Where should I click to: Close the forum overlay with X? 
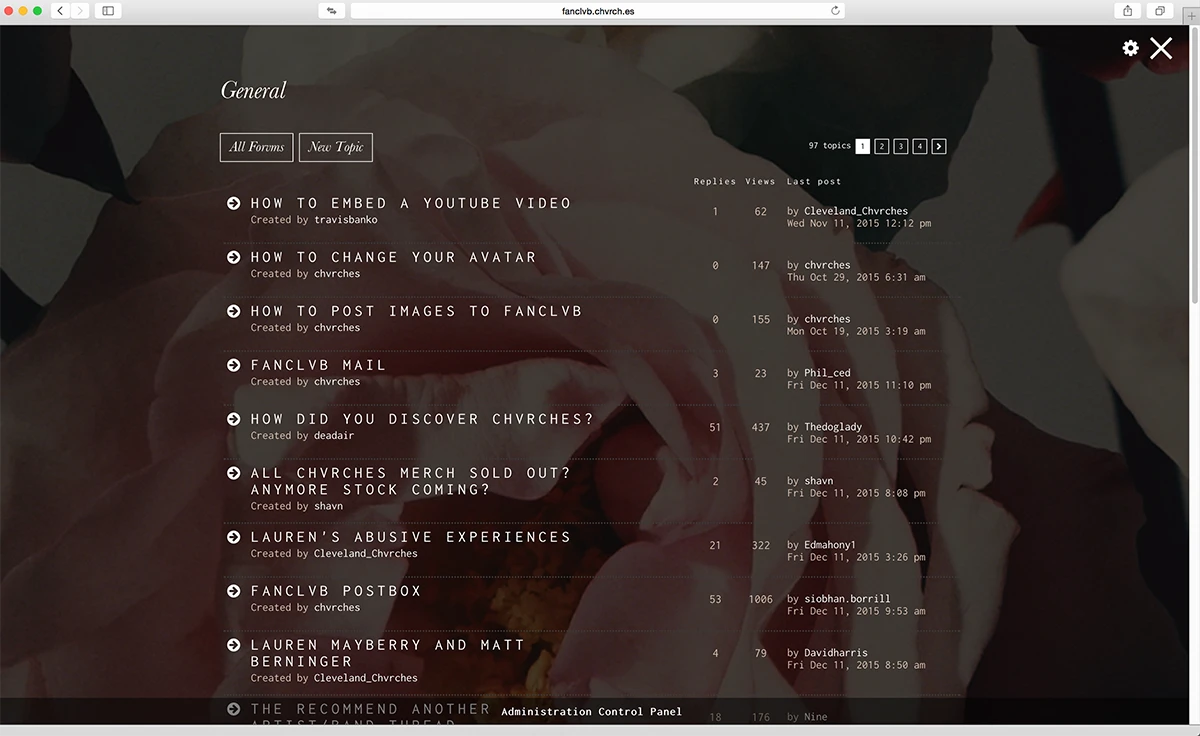pyautogui.click(x=1161, y=48)
